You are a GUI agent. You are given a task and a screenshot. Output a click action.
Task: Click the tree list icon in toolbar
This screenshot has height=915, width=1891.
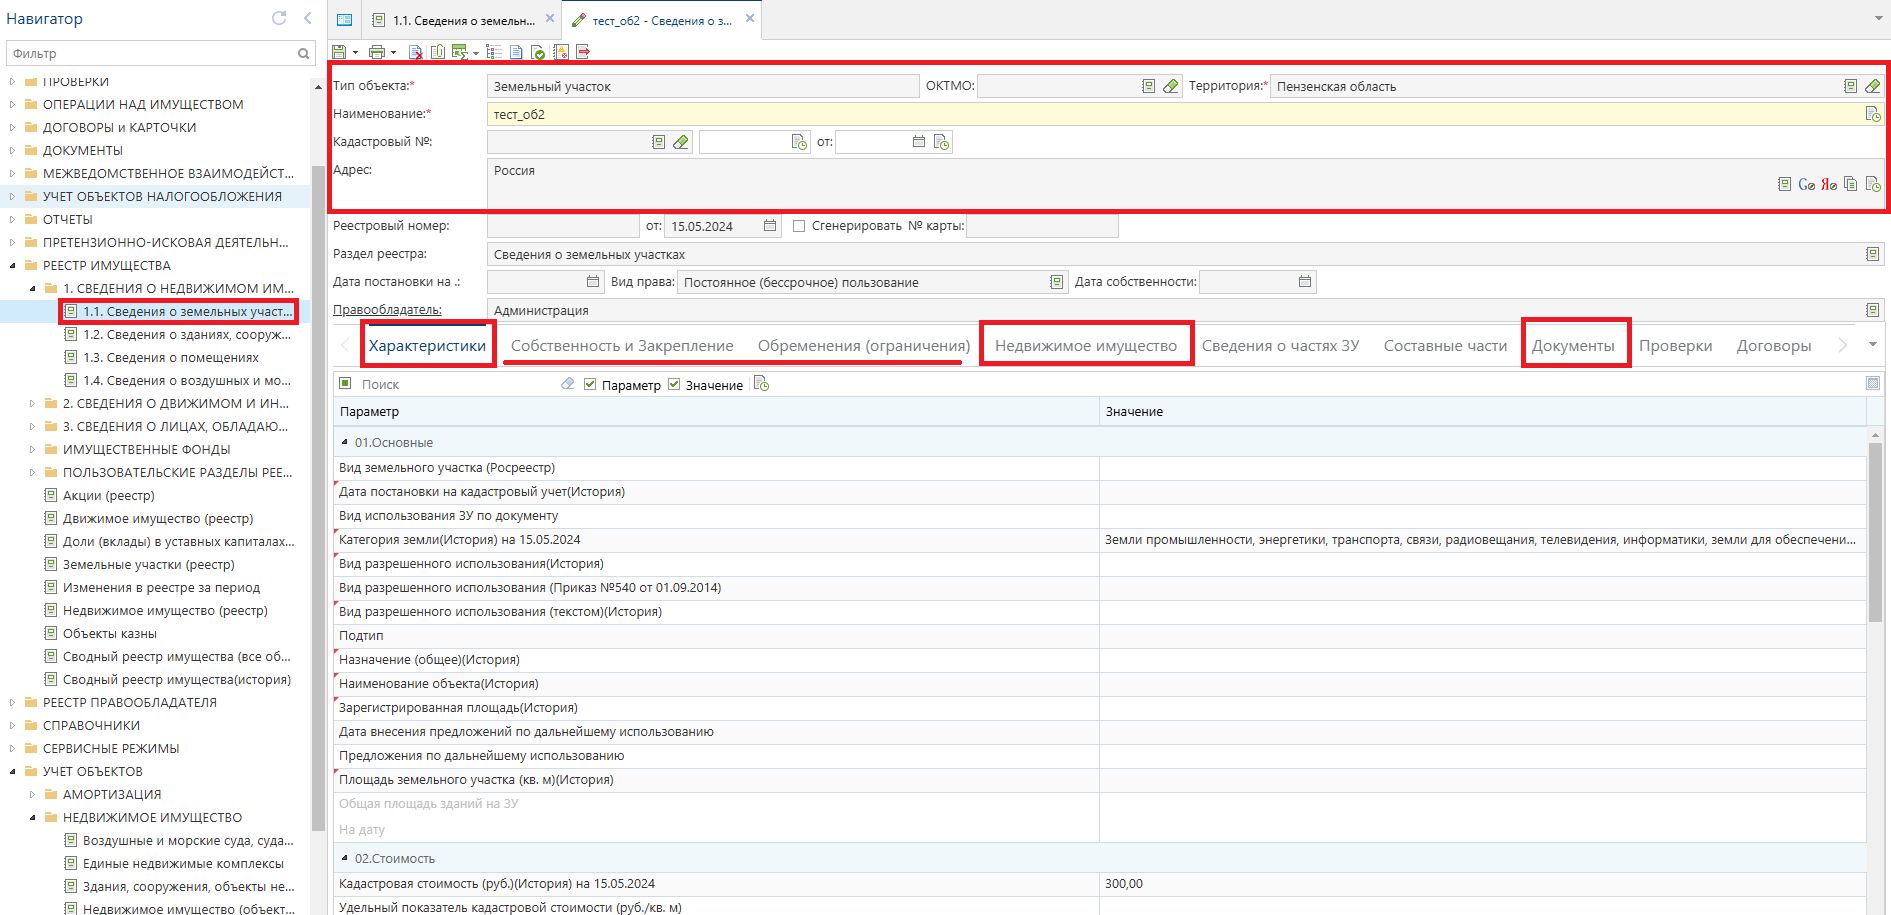coord(494,52)
